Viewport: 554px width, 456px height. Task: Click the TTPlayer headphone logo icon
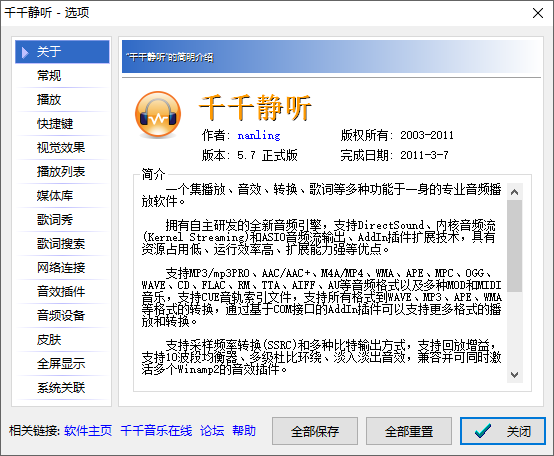(x=158, y=114)
